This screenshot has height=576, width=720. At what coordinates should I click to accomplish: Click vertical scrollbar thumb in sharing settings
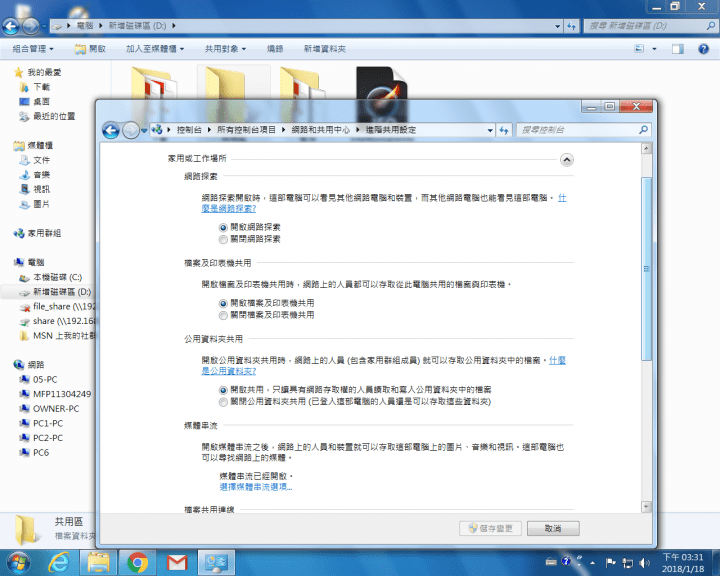(x=647, y=269)
